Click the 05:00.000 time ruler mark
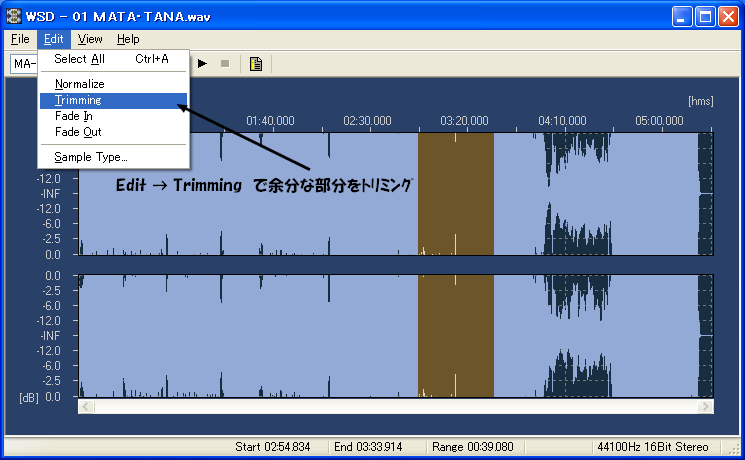745x460 pixels. point(659,121)
